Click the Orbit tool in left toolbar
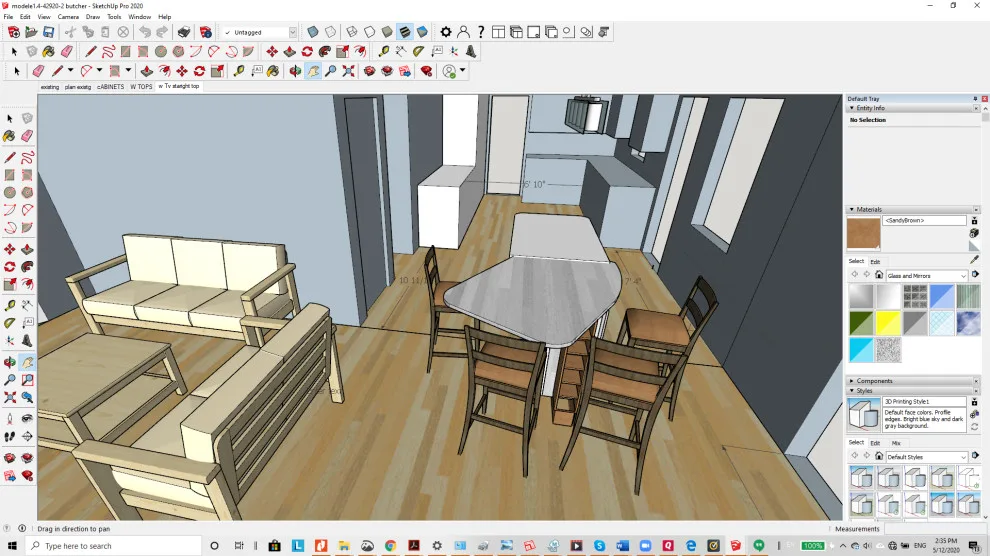This screenshot has width=990, height=556. point(9,362)
